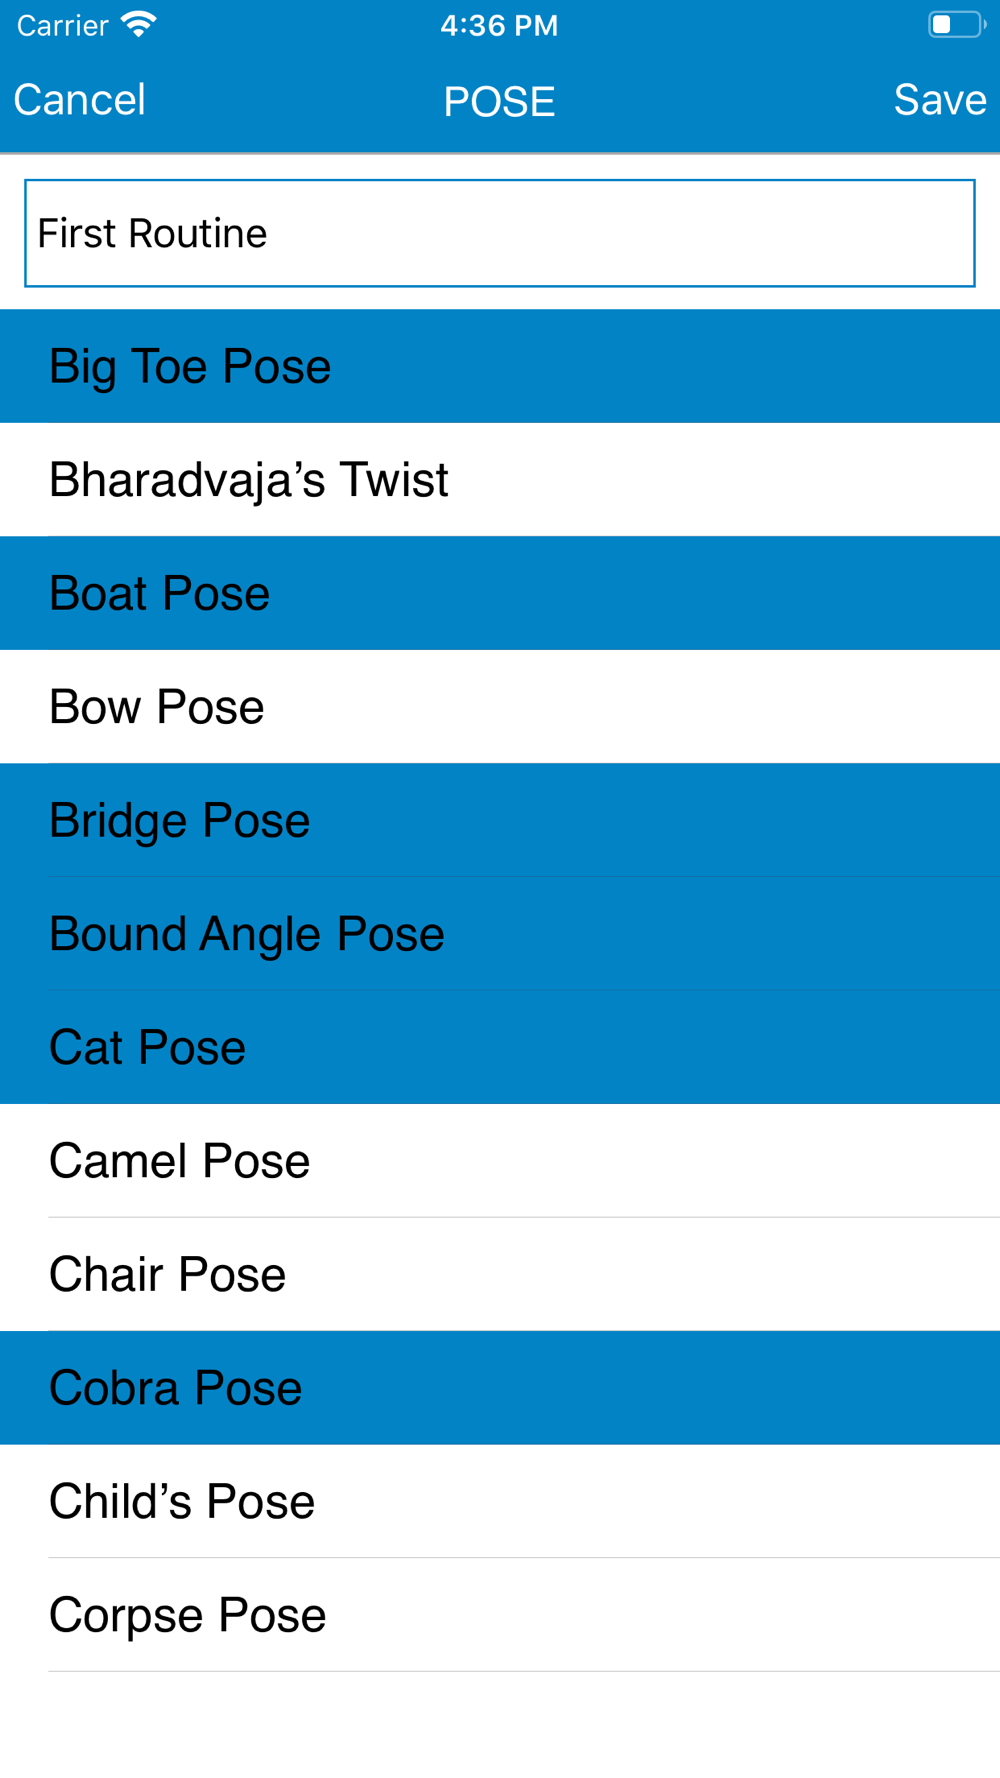Deselect the Big Toe Pose row
The height and width of the screenshot is (1778, 1000).
pos(500,366)
